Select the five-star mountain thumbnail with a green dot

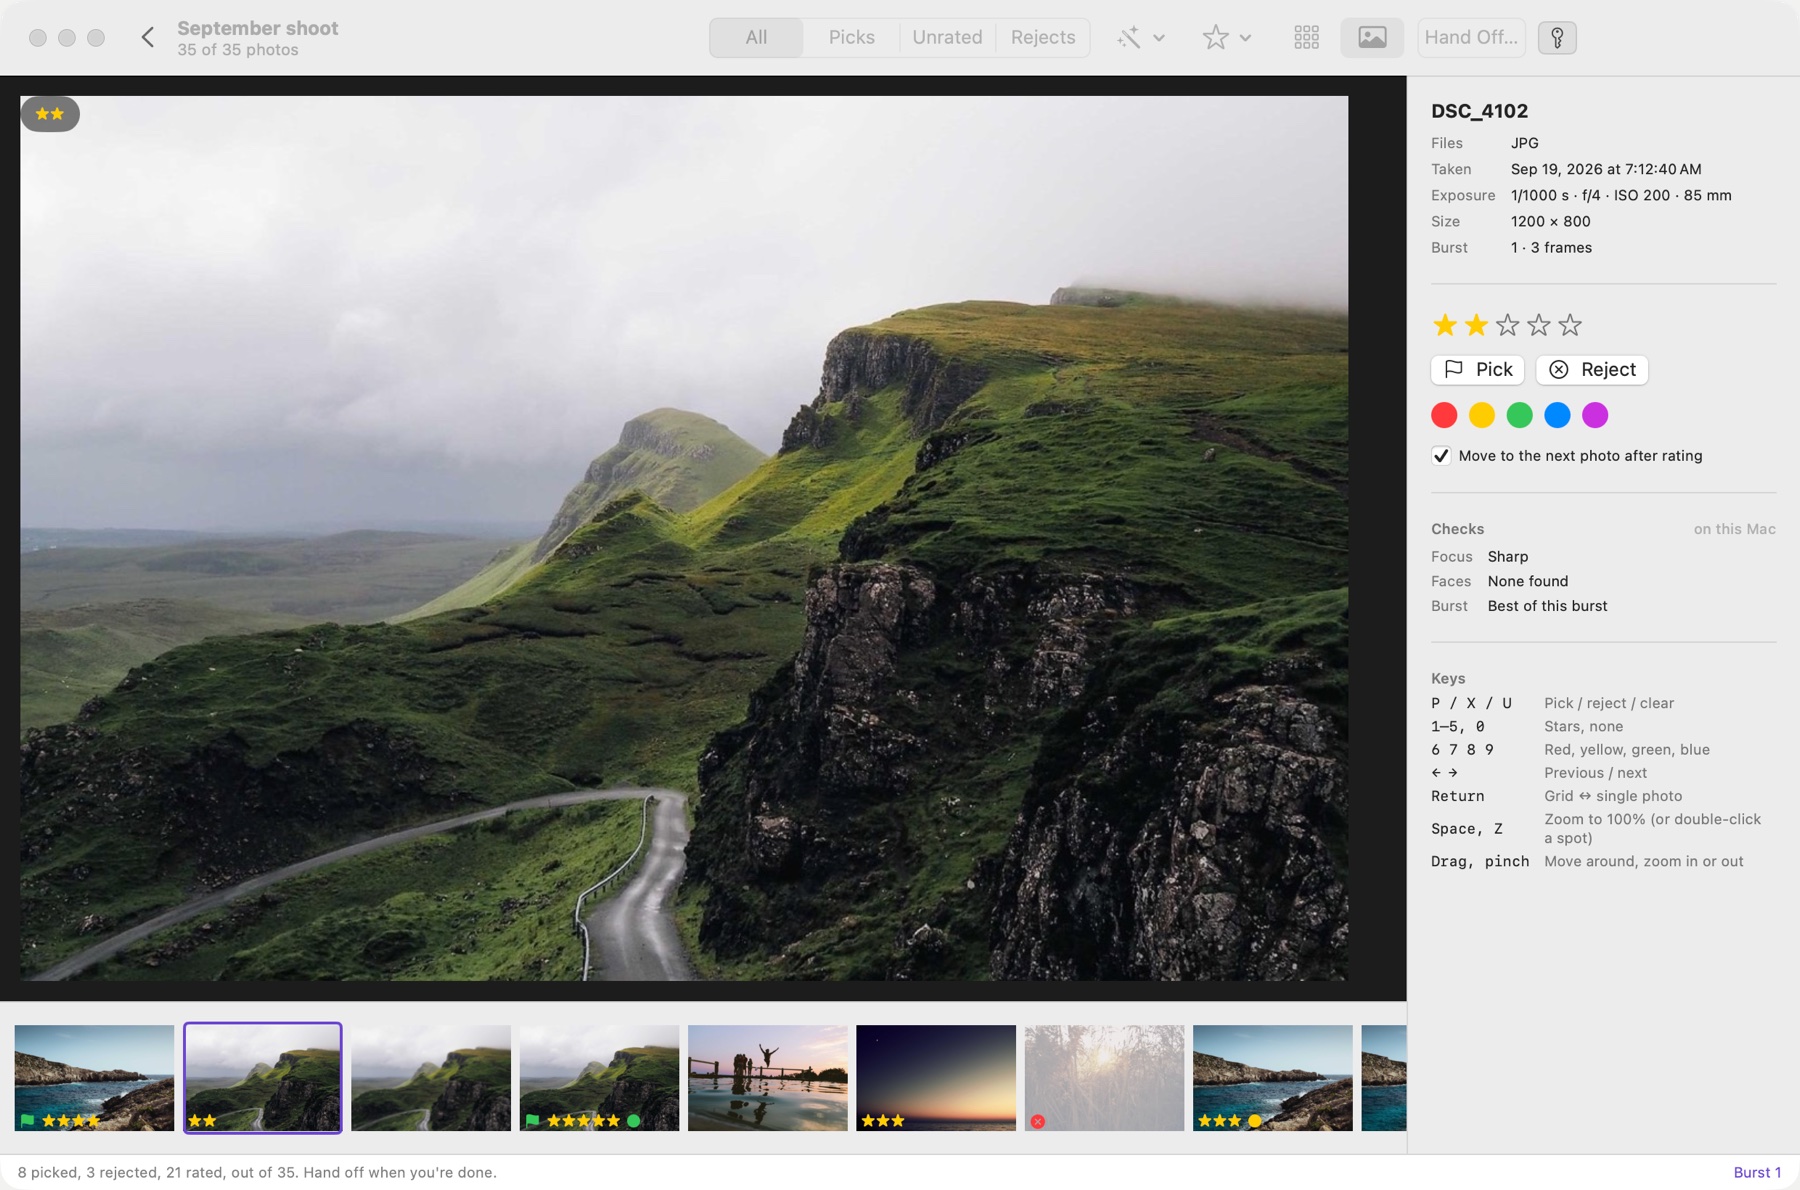(x=599, y=1078)
